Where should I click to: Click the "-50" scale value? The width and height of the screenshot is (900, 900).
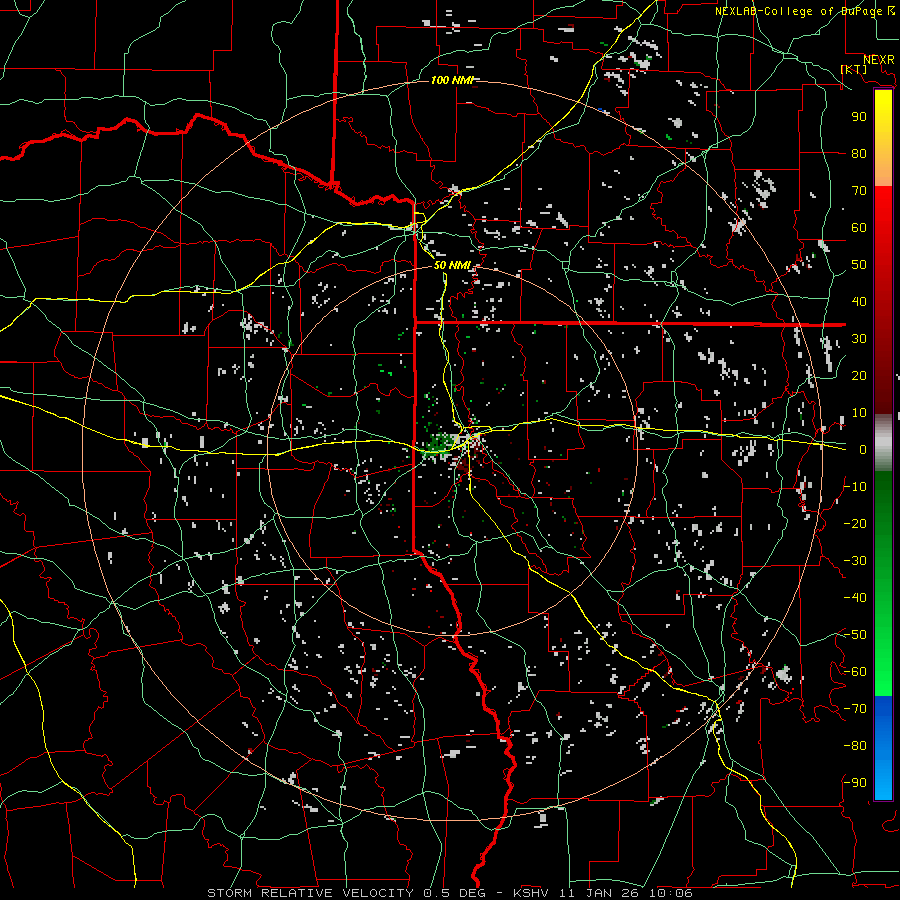[x=855, y=635]
